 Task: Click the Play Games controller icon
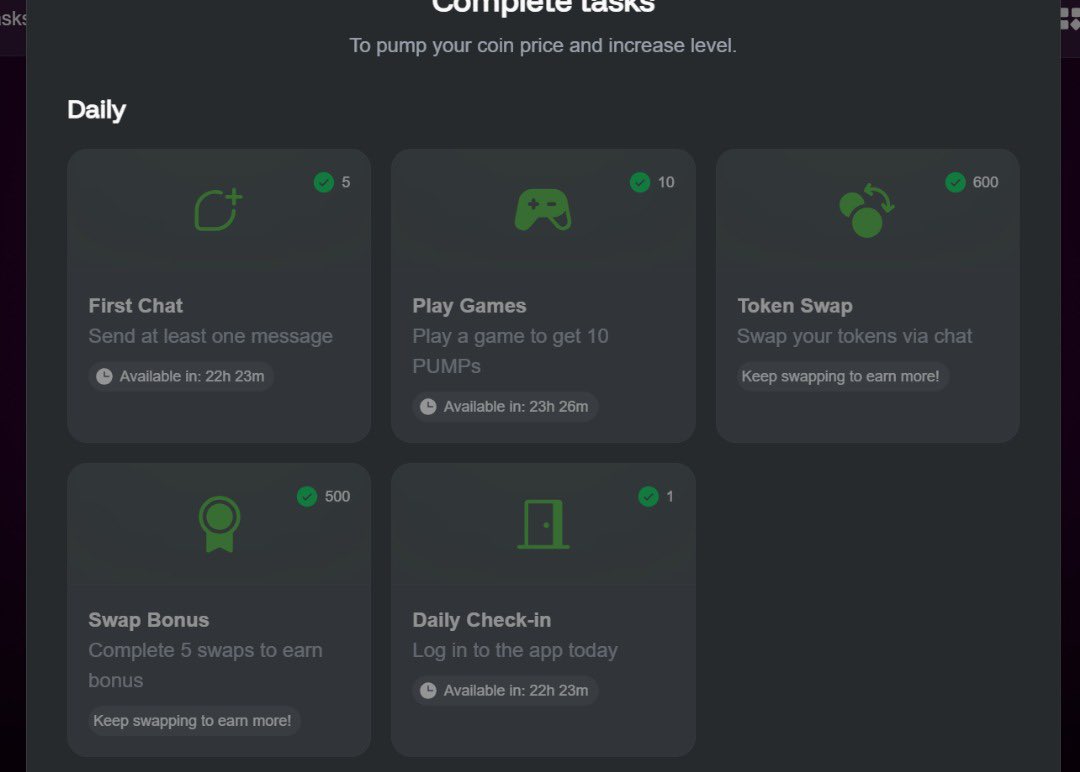(x=543, y=209)
